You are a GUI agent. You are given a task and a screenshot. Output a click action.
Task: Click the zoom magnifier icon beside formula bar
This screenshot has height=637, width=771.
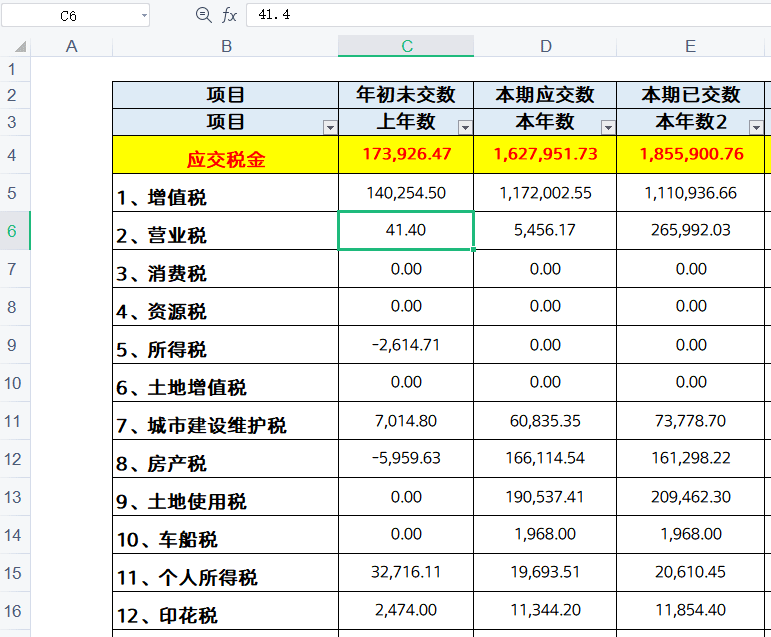tap(204, 15)
